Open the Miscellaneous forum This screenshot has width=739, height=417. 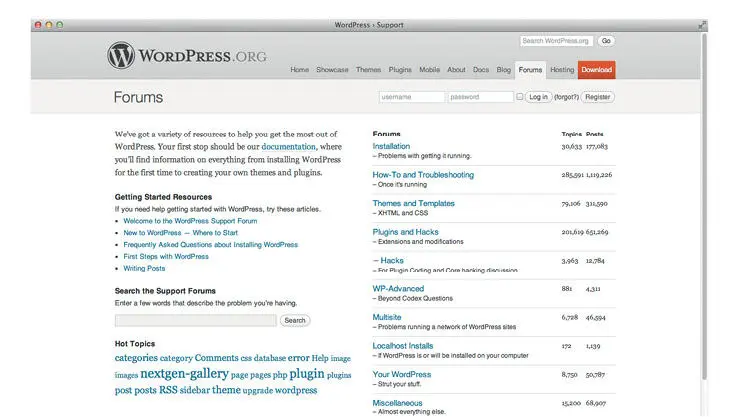397,403
